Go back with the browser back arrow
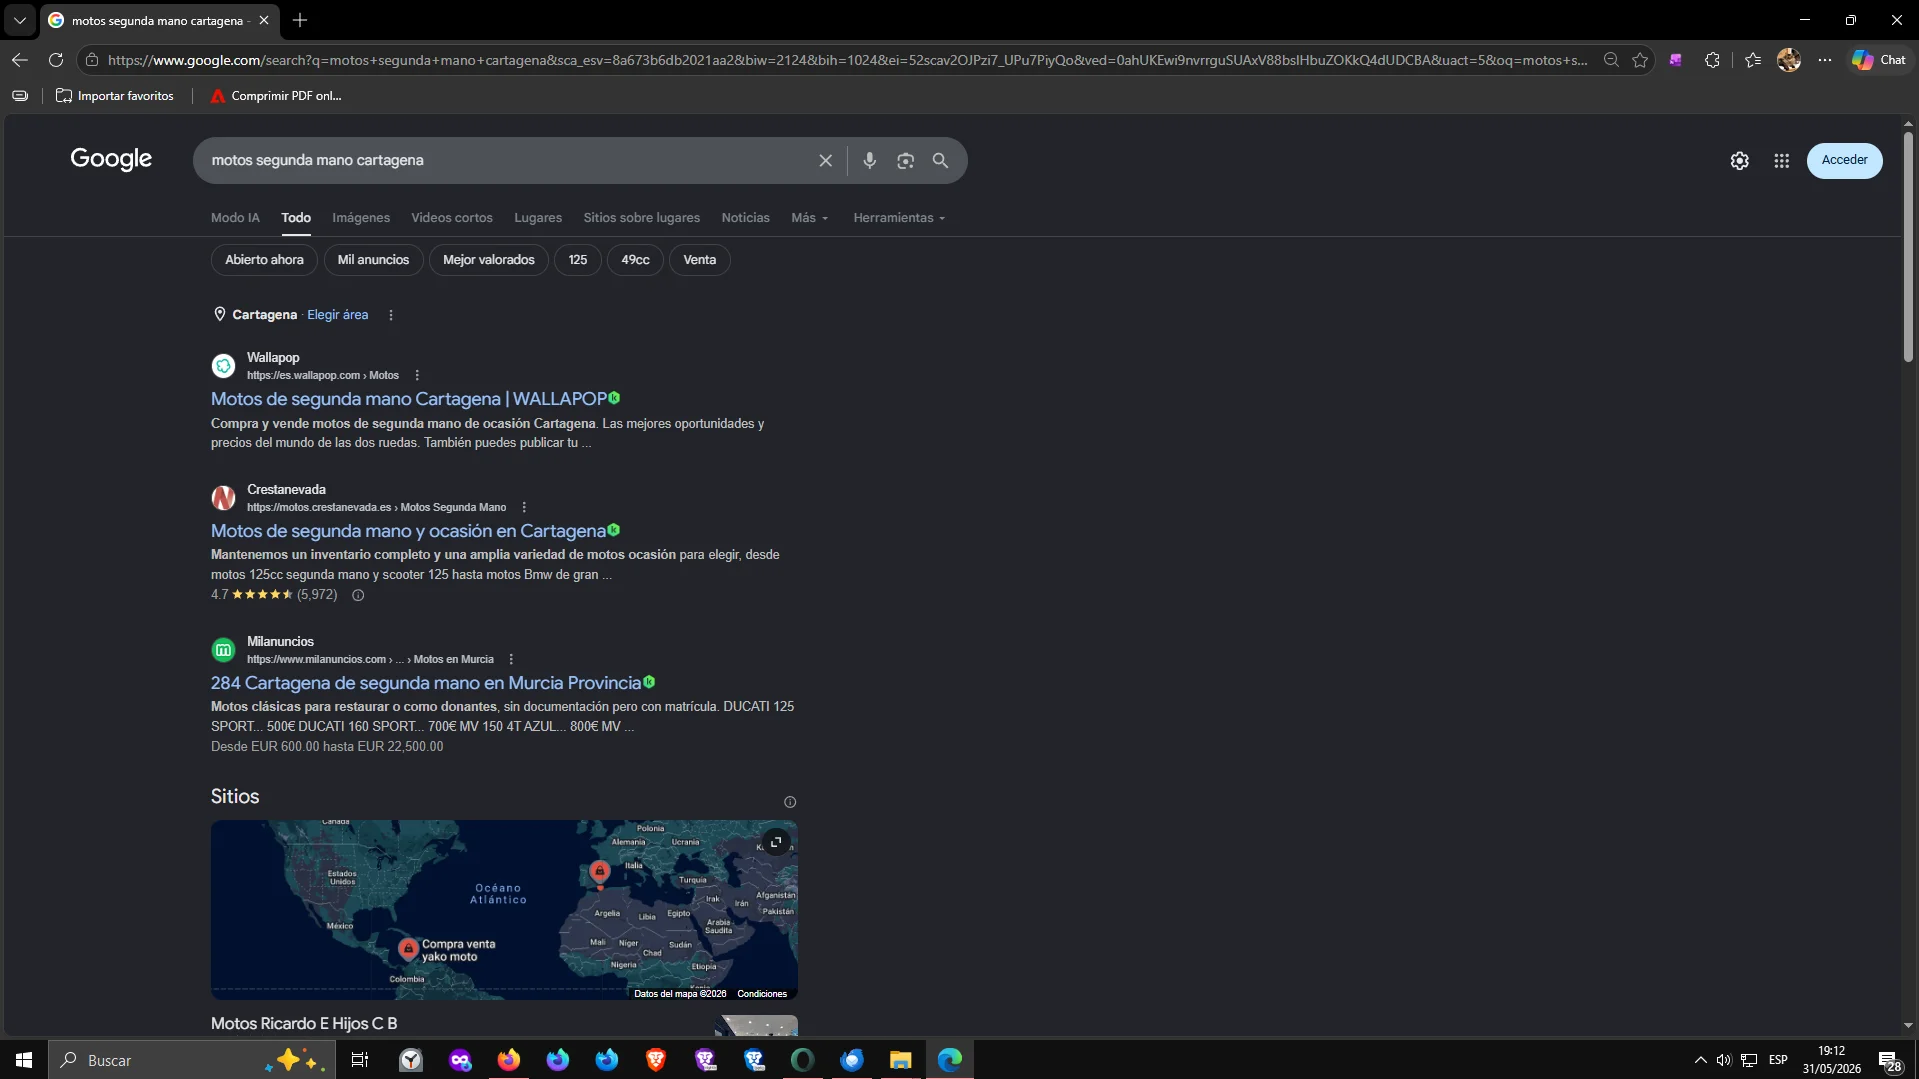 (x=19, y=60)
